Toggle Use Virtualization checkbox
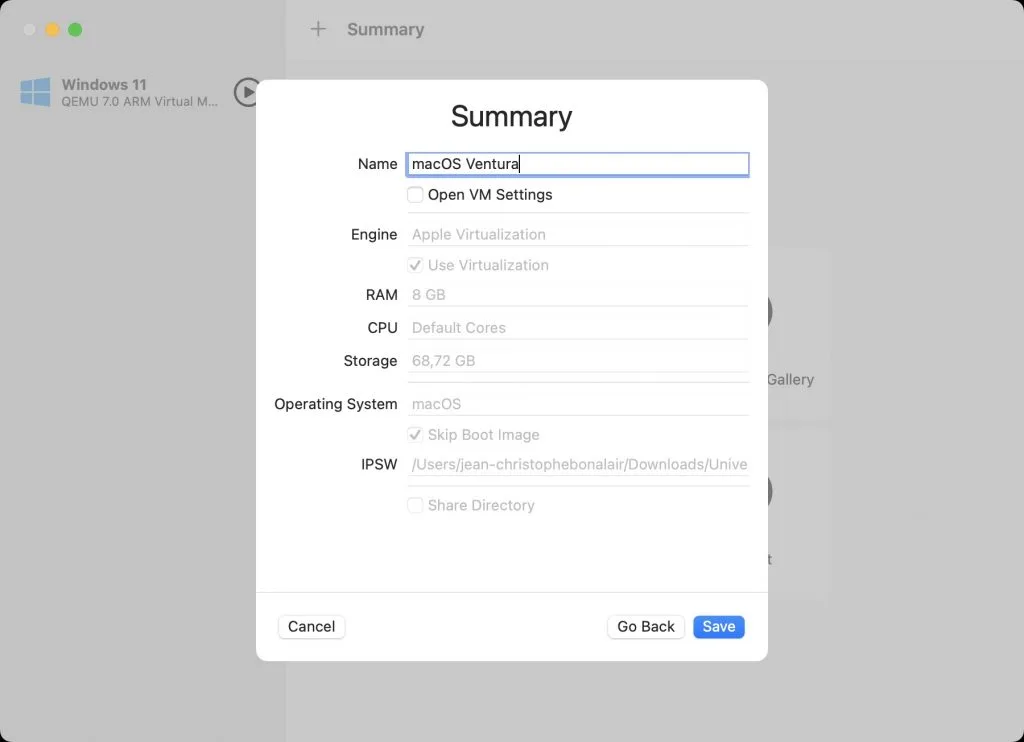 pos(415,265)
